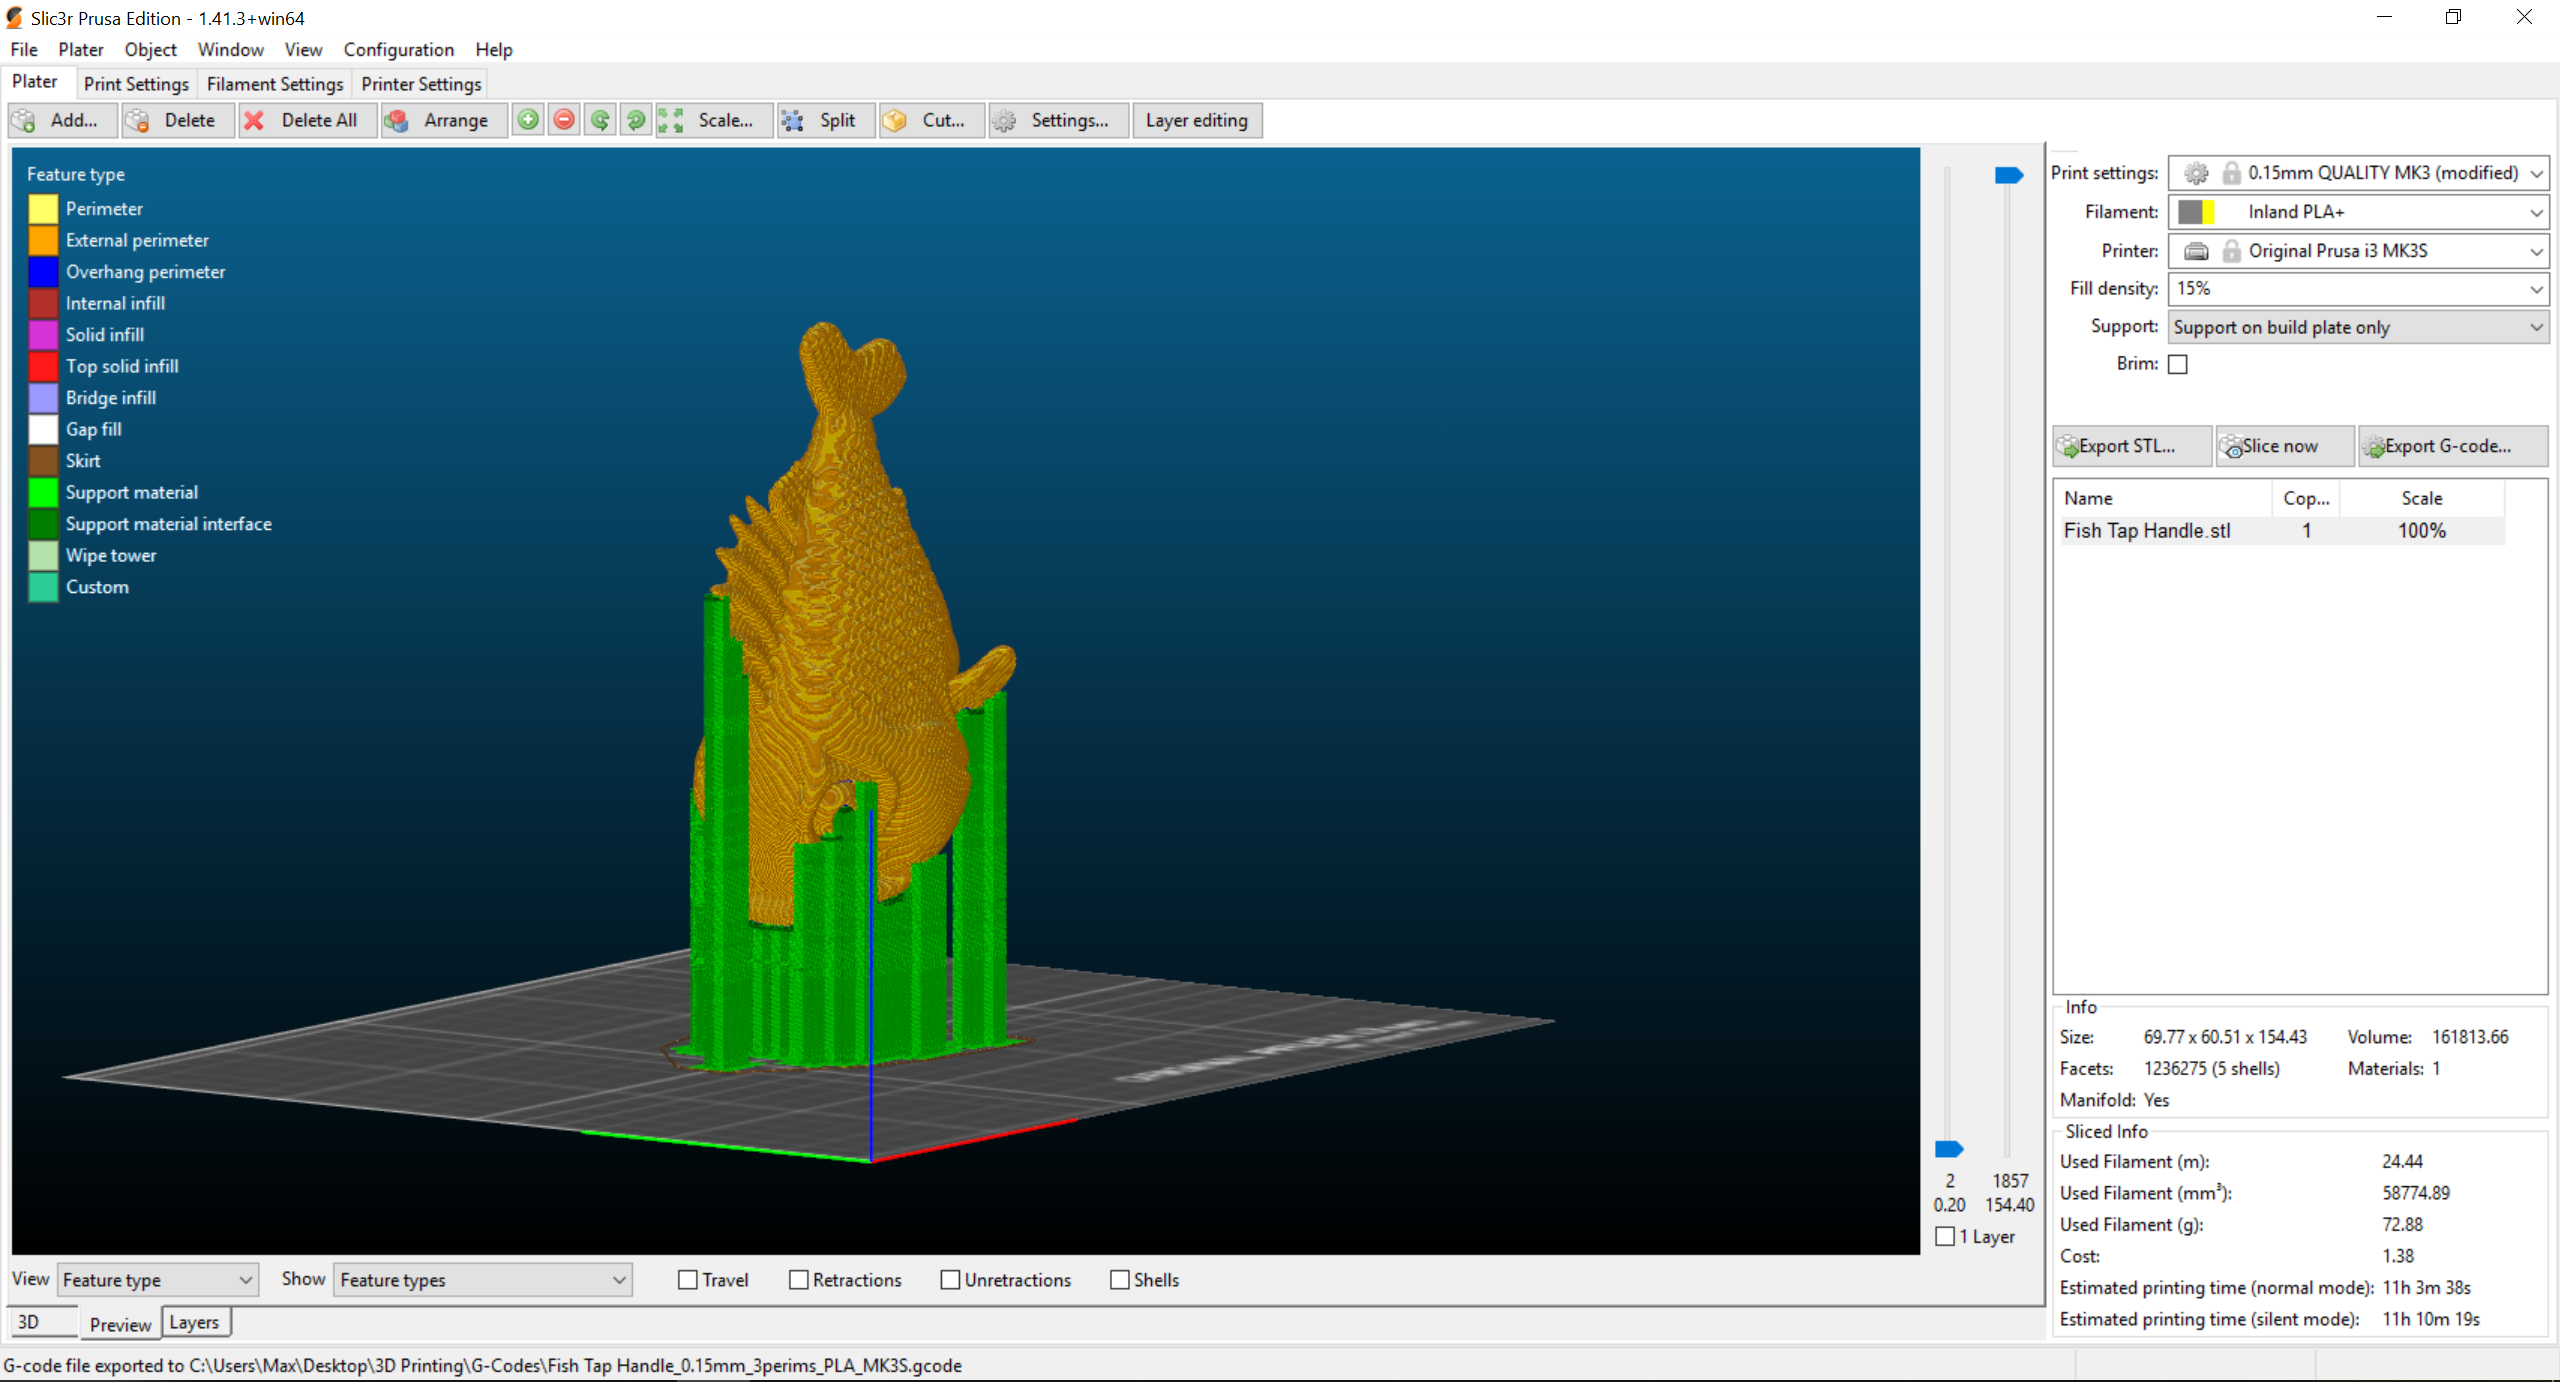The width and height of the screenshot is (2560, 1382).
Task: Select the Preview tab at bottom
Action: click(120, 1324)
